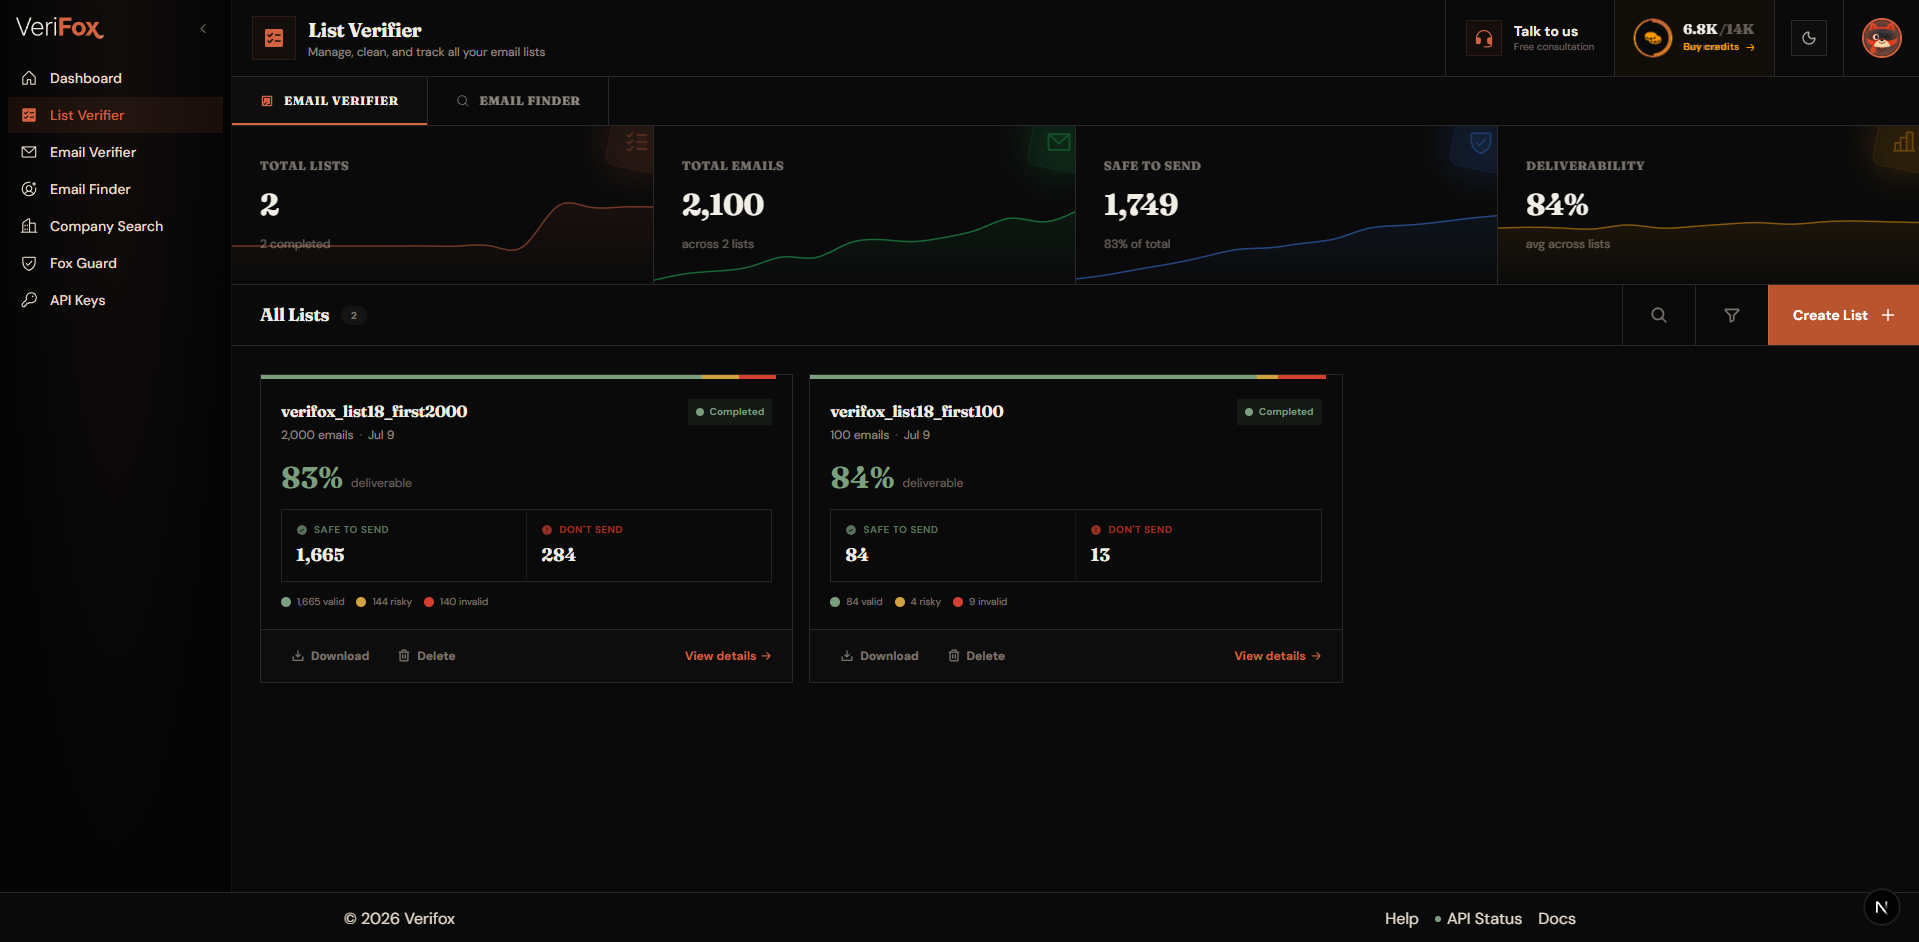Click the 140 invalid legend entry
This screenshot has width=1919, height=942.
(456, 602)
